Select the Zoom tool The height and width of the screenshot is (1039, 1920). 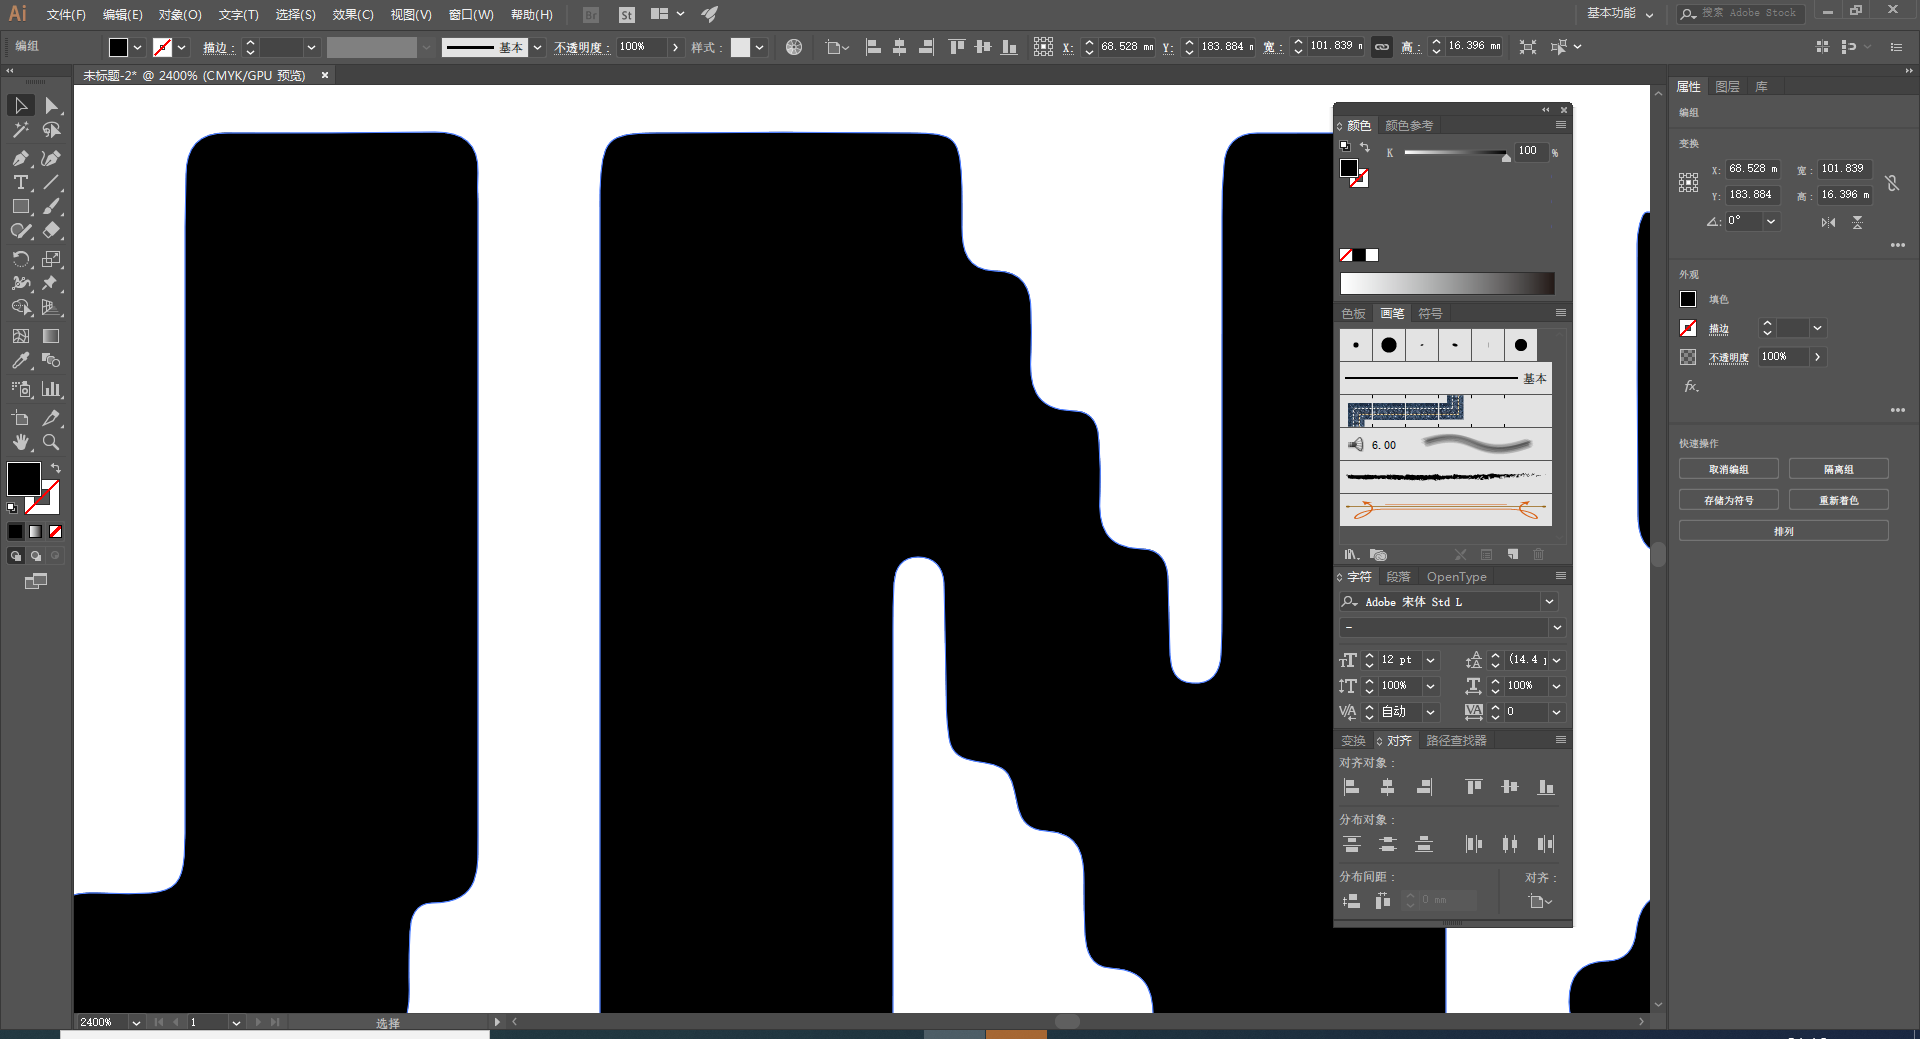51,442
